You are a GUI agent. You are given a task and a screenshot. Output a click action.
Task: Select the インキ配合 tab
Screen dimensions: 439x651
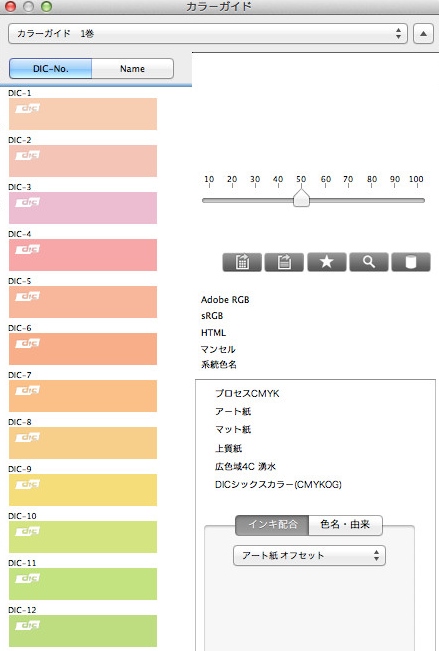(272, 525)
